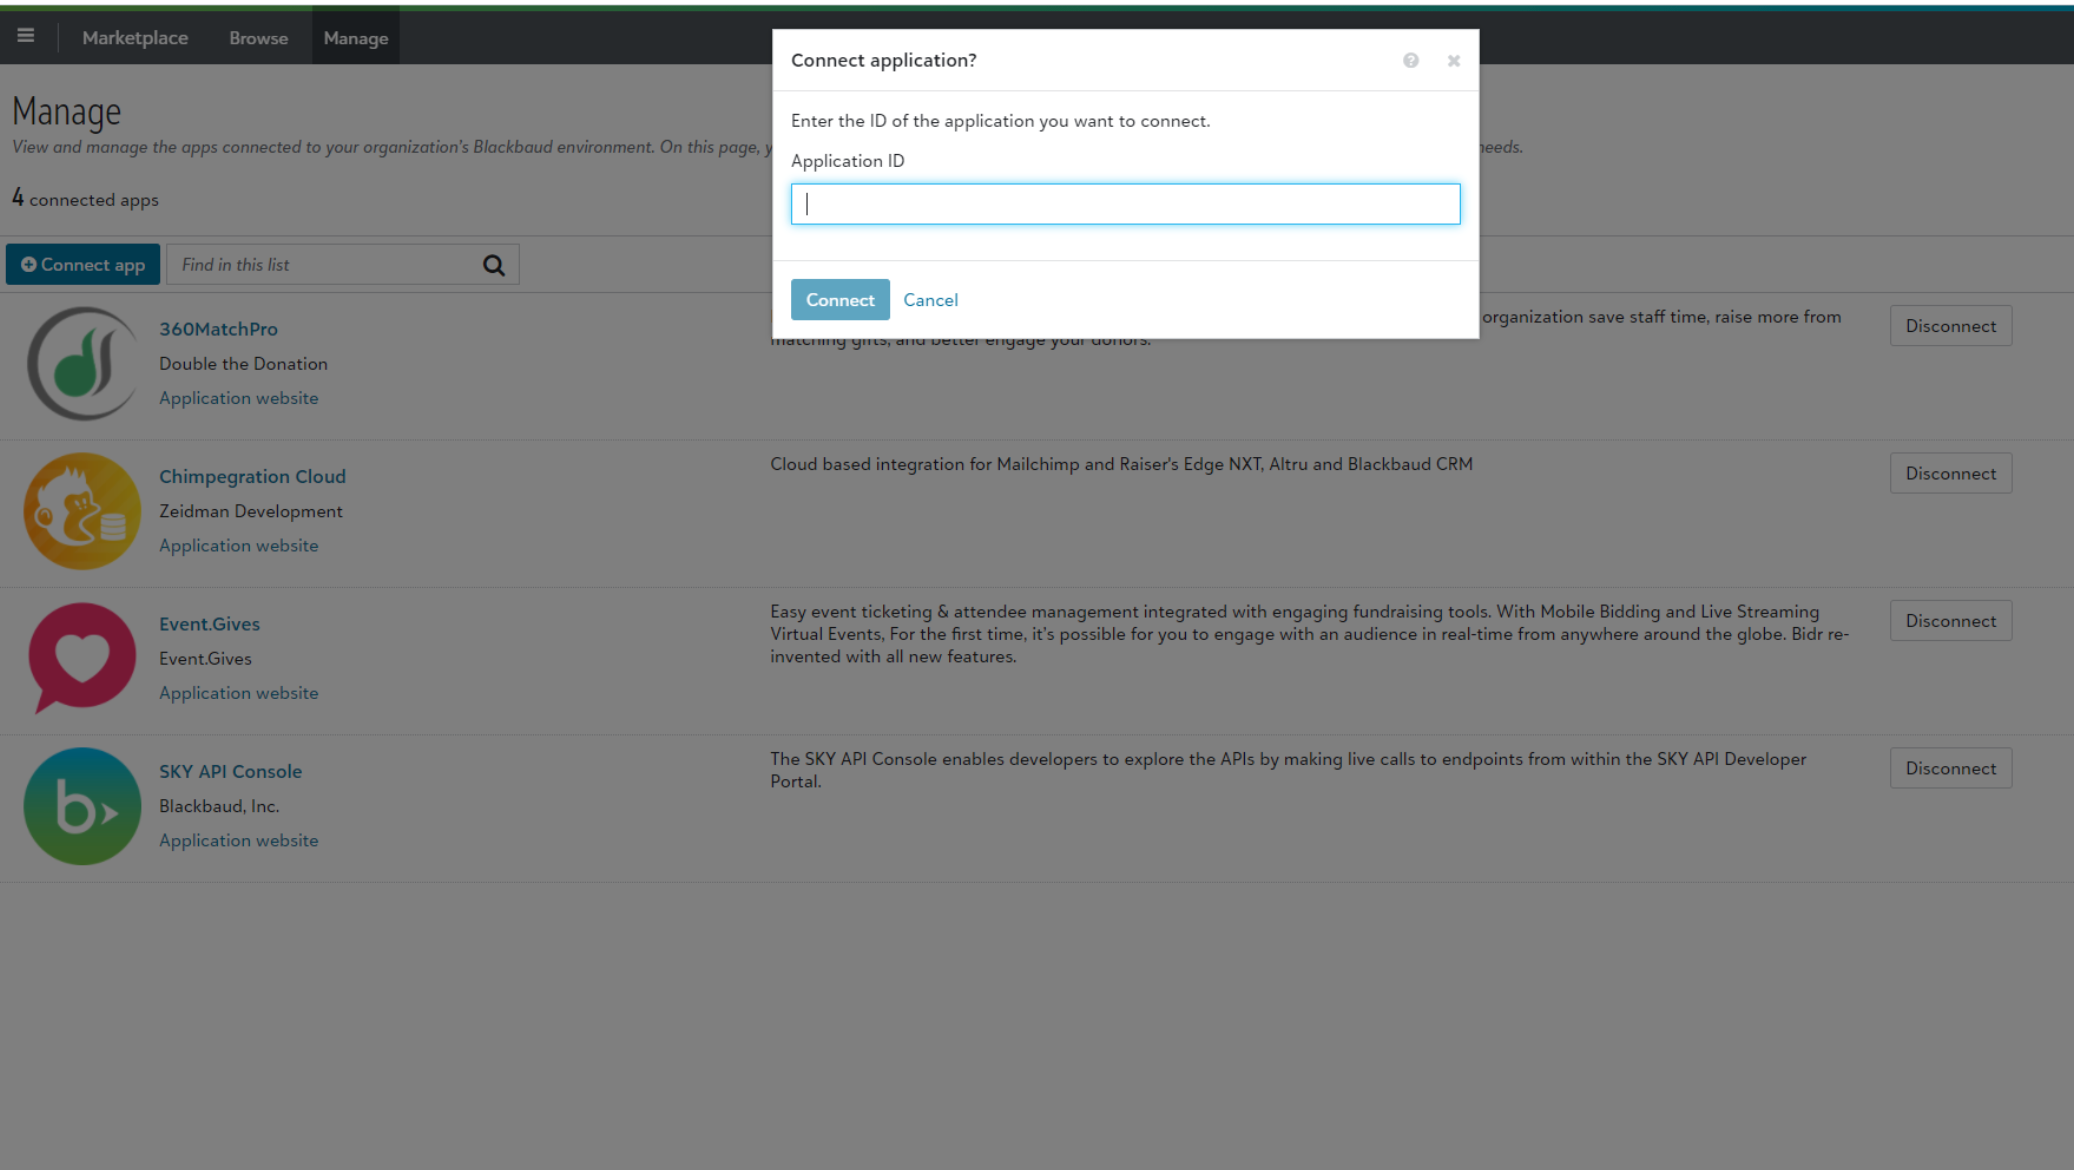Click Cancel to dismiss the dialog
Screen dimensions: 2074x1170
point(930,299)
